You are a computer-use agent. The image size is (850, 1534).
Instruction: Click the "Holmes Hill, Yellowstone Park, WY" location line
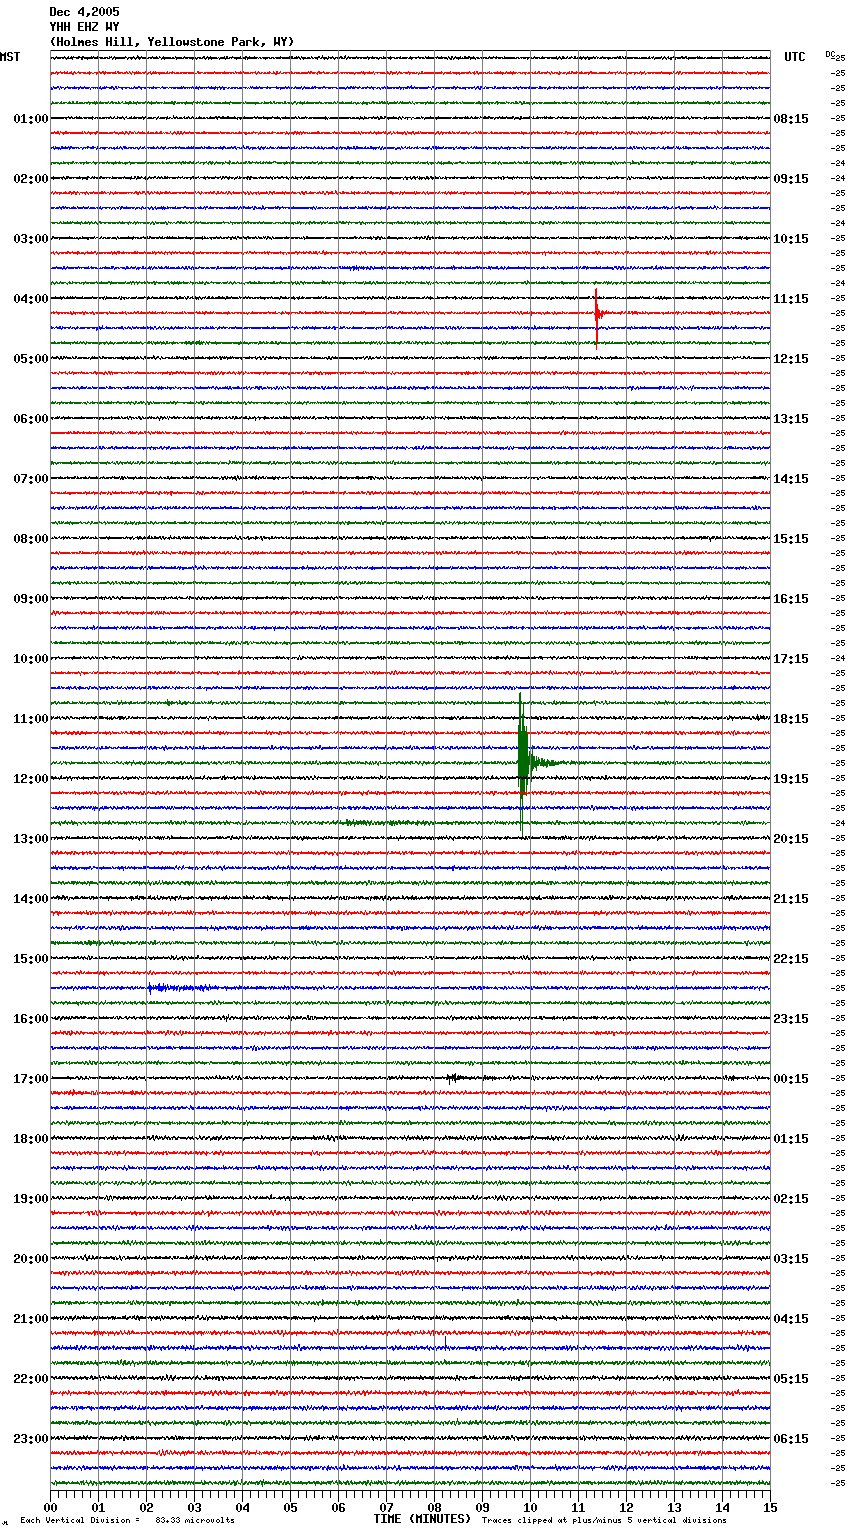coord(172,42)
